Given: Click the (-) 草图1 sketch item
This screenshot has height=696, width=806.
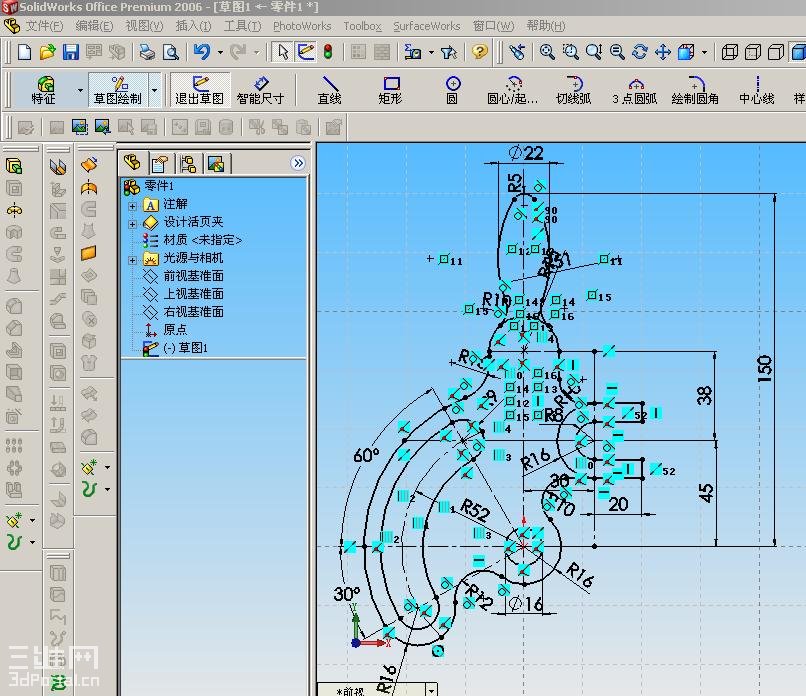Looking at the screenshot, I should (x=185, y=348).
